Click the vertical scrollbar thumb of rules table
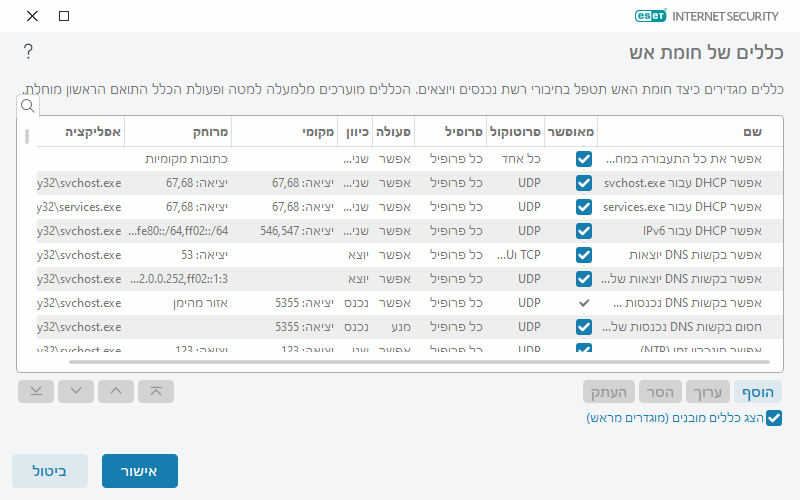Image resolution: width=800 pixels, height=500 pixels. tap(27, 136)
